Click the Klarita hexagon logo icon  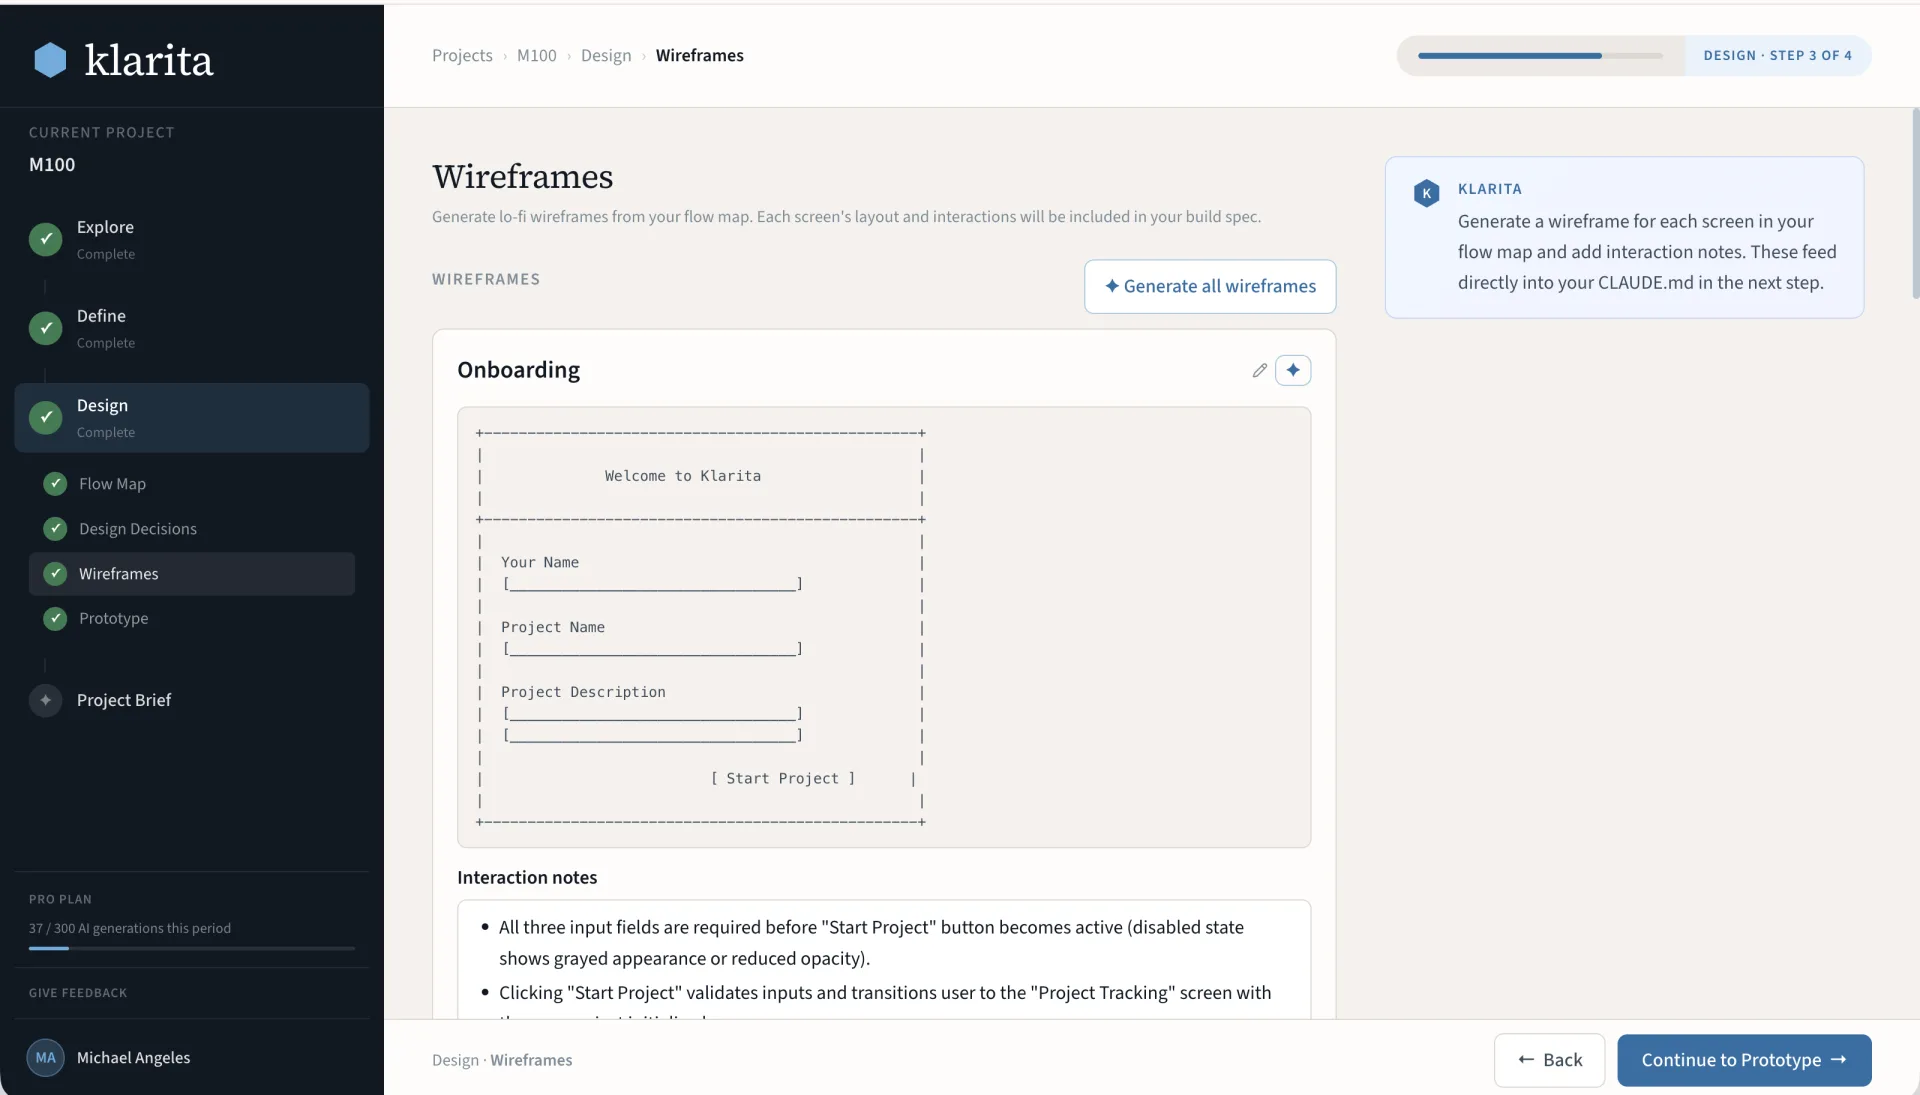50,60
